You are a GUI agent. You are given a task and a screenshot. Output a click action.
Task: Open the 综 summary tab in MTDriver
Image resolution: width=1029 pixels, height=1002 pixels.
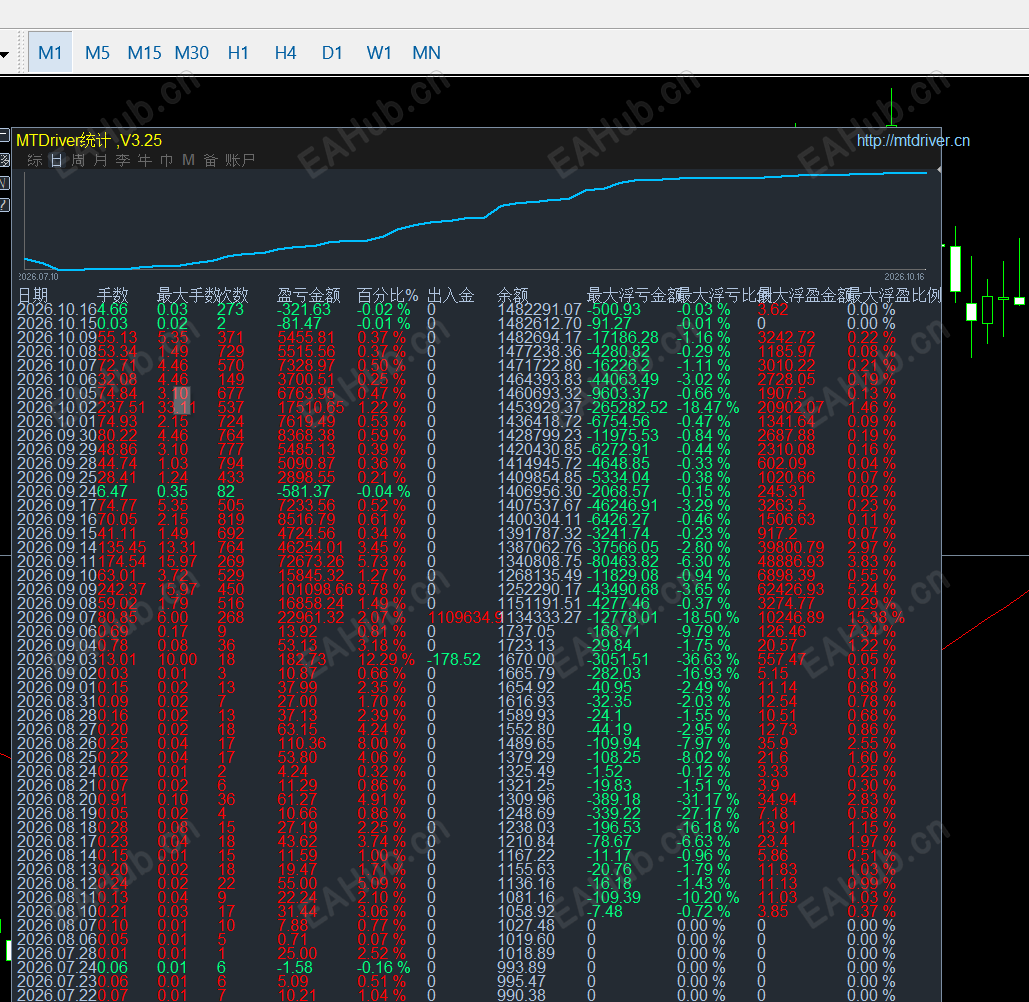pyautogui.click(x=35, y=160)
